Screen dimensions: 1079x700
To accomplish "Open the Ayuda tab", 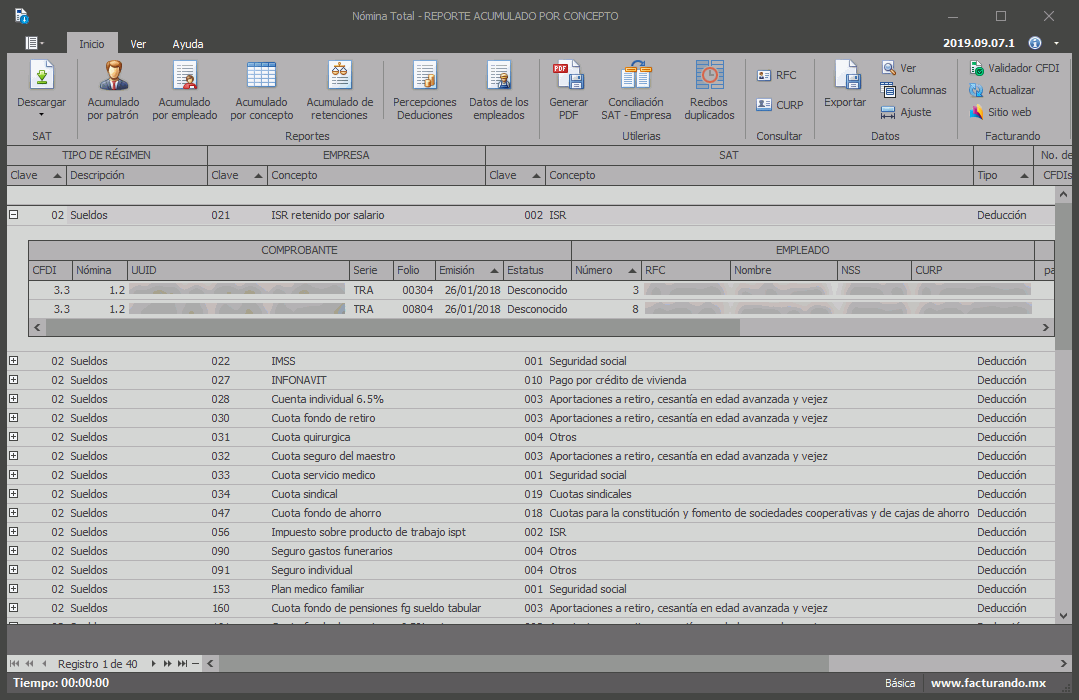I will click(x=187, y=44).
